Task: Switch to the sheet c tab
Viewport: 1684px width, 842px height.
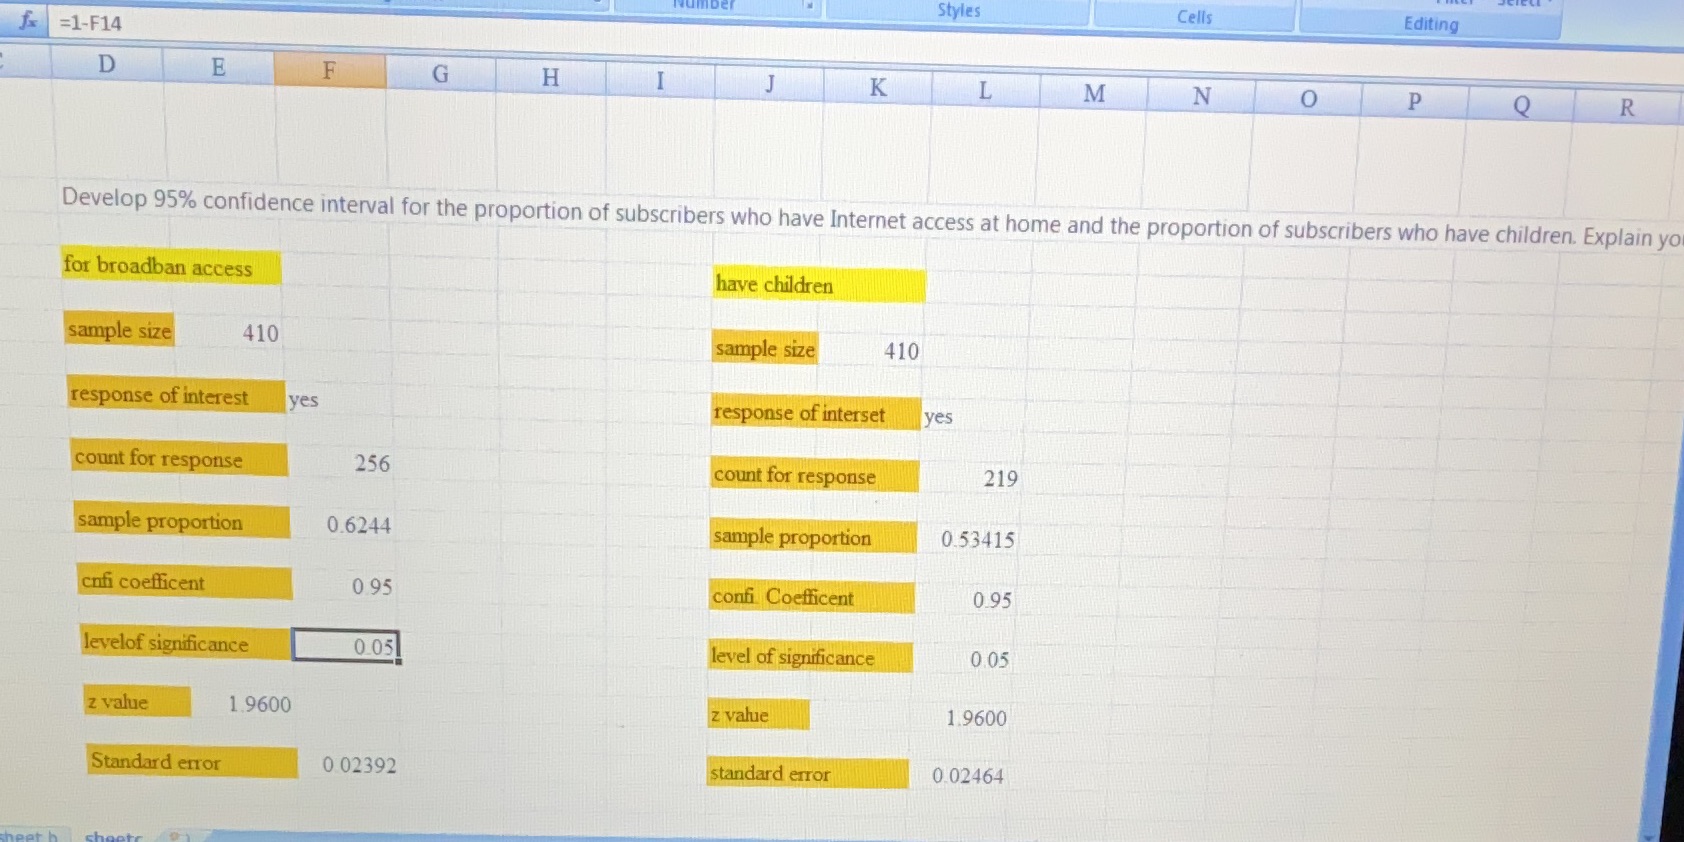Action: point(113,836)
